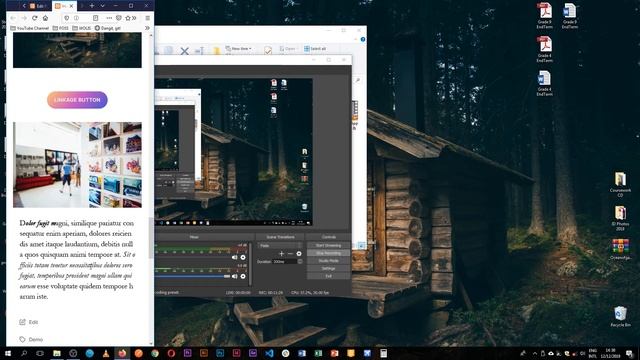This screenshot has width=640, height=360.
Task: Show Firefox tracking protection shield
Action: pos(67,18)
